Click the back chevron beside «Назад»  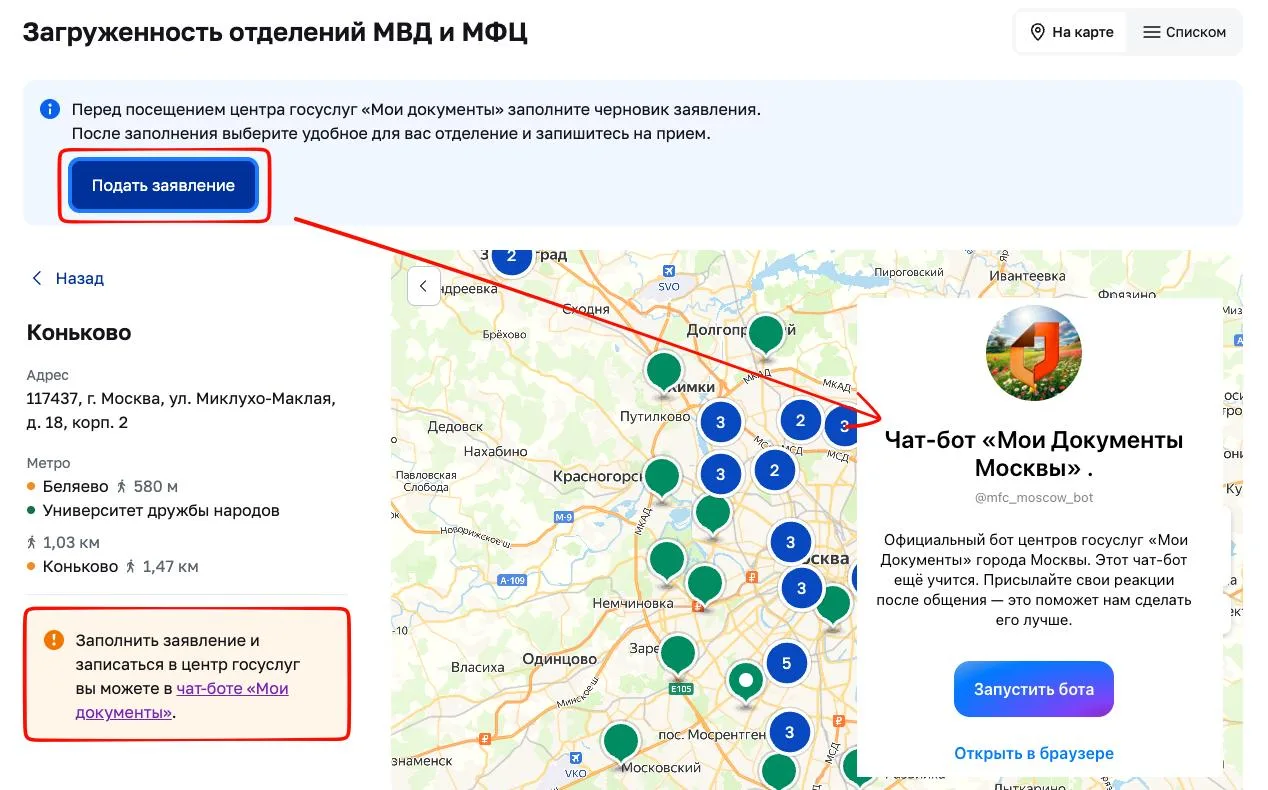[x=37, y=278]
